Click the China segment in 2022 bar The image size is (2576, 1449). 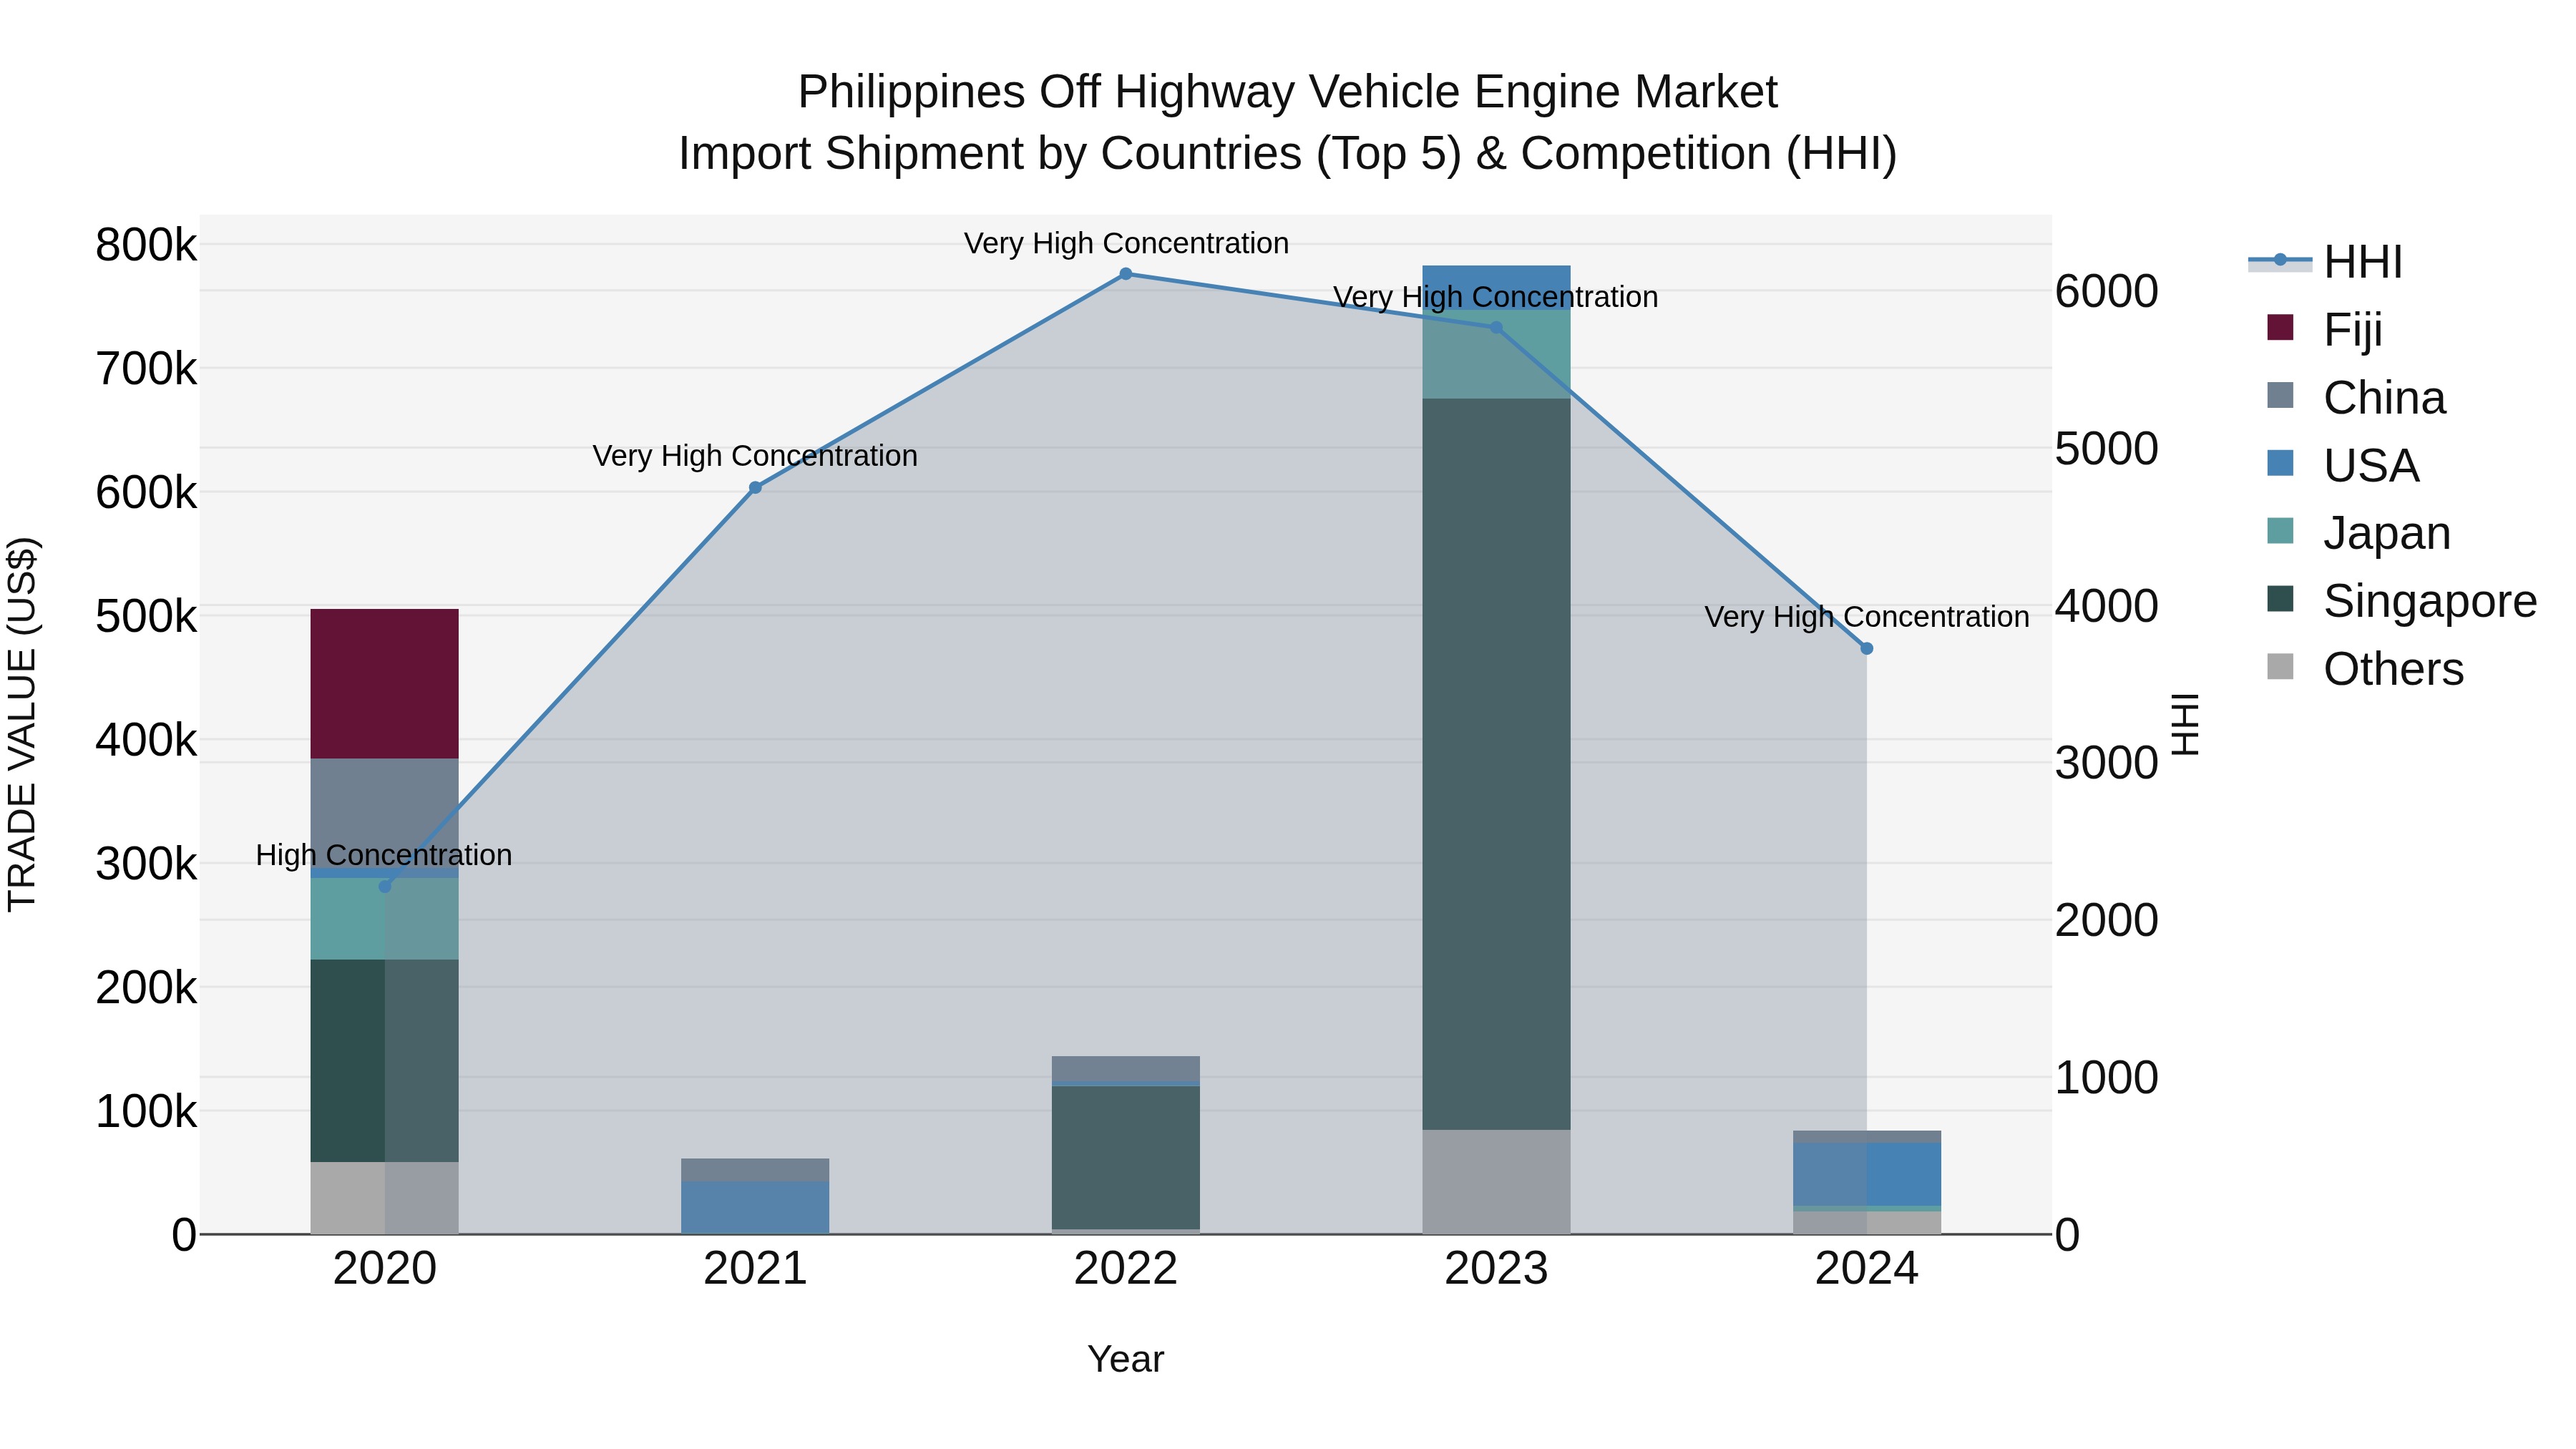[1126, 1069]
